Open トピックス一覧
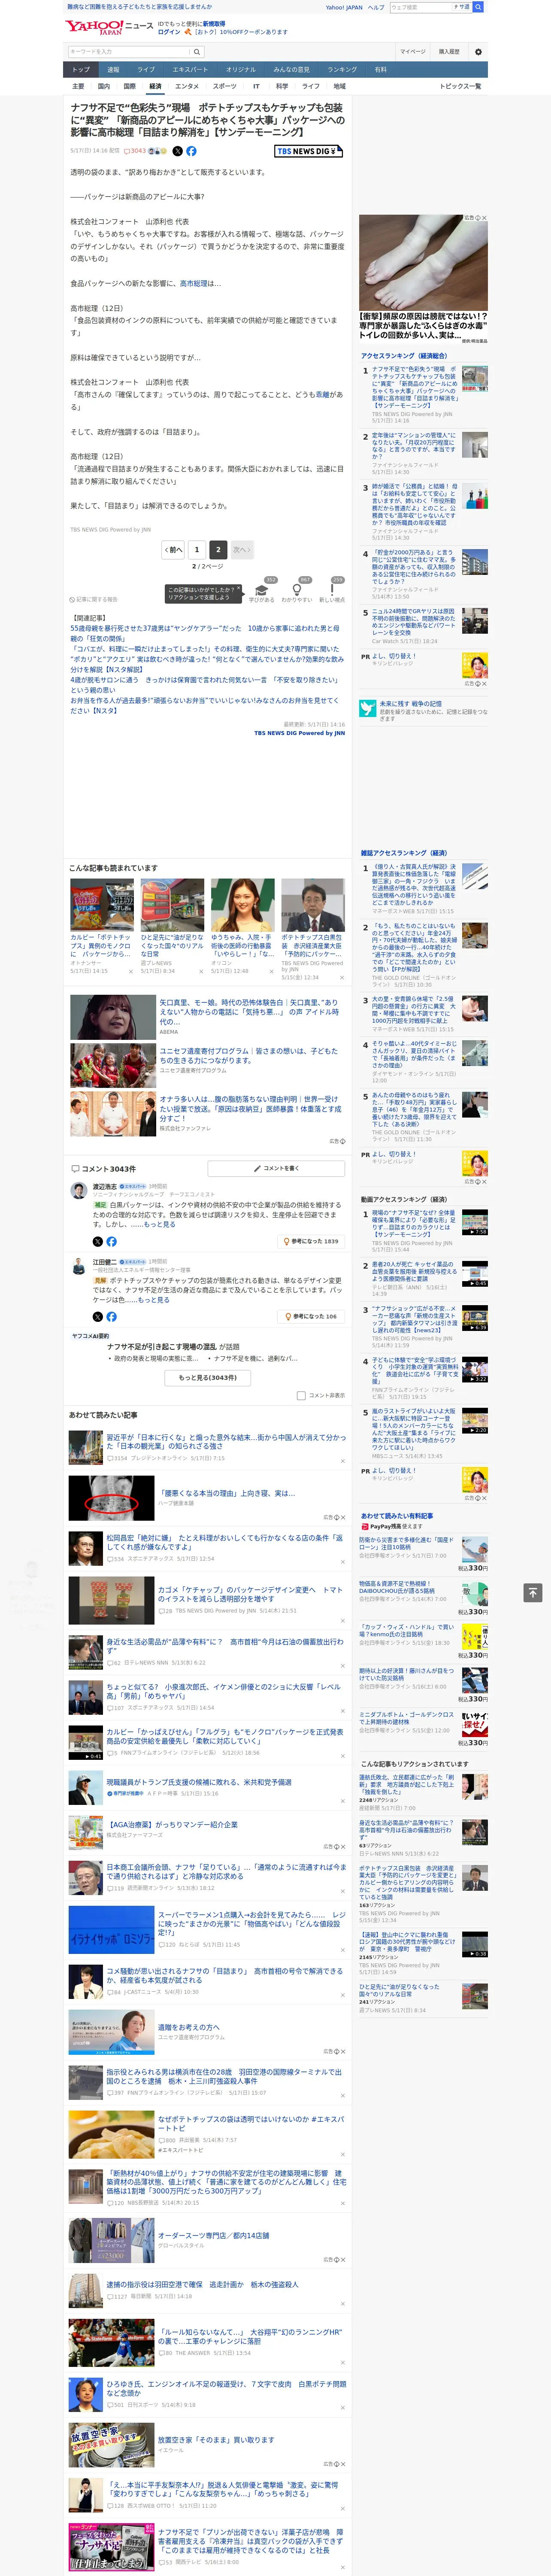The height and width of the screenshot is (2576, 551). [x=460, y=86]
